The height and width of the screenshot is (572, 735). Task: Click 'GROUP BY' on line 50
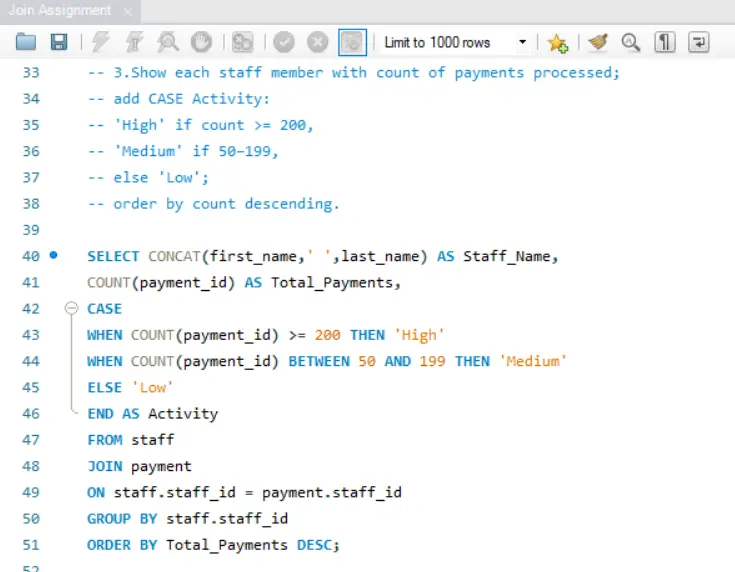[x=122, y=519]
